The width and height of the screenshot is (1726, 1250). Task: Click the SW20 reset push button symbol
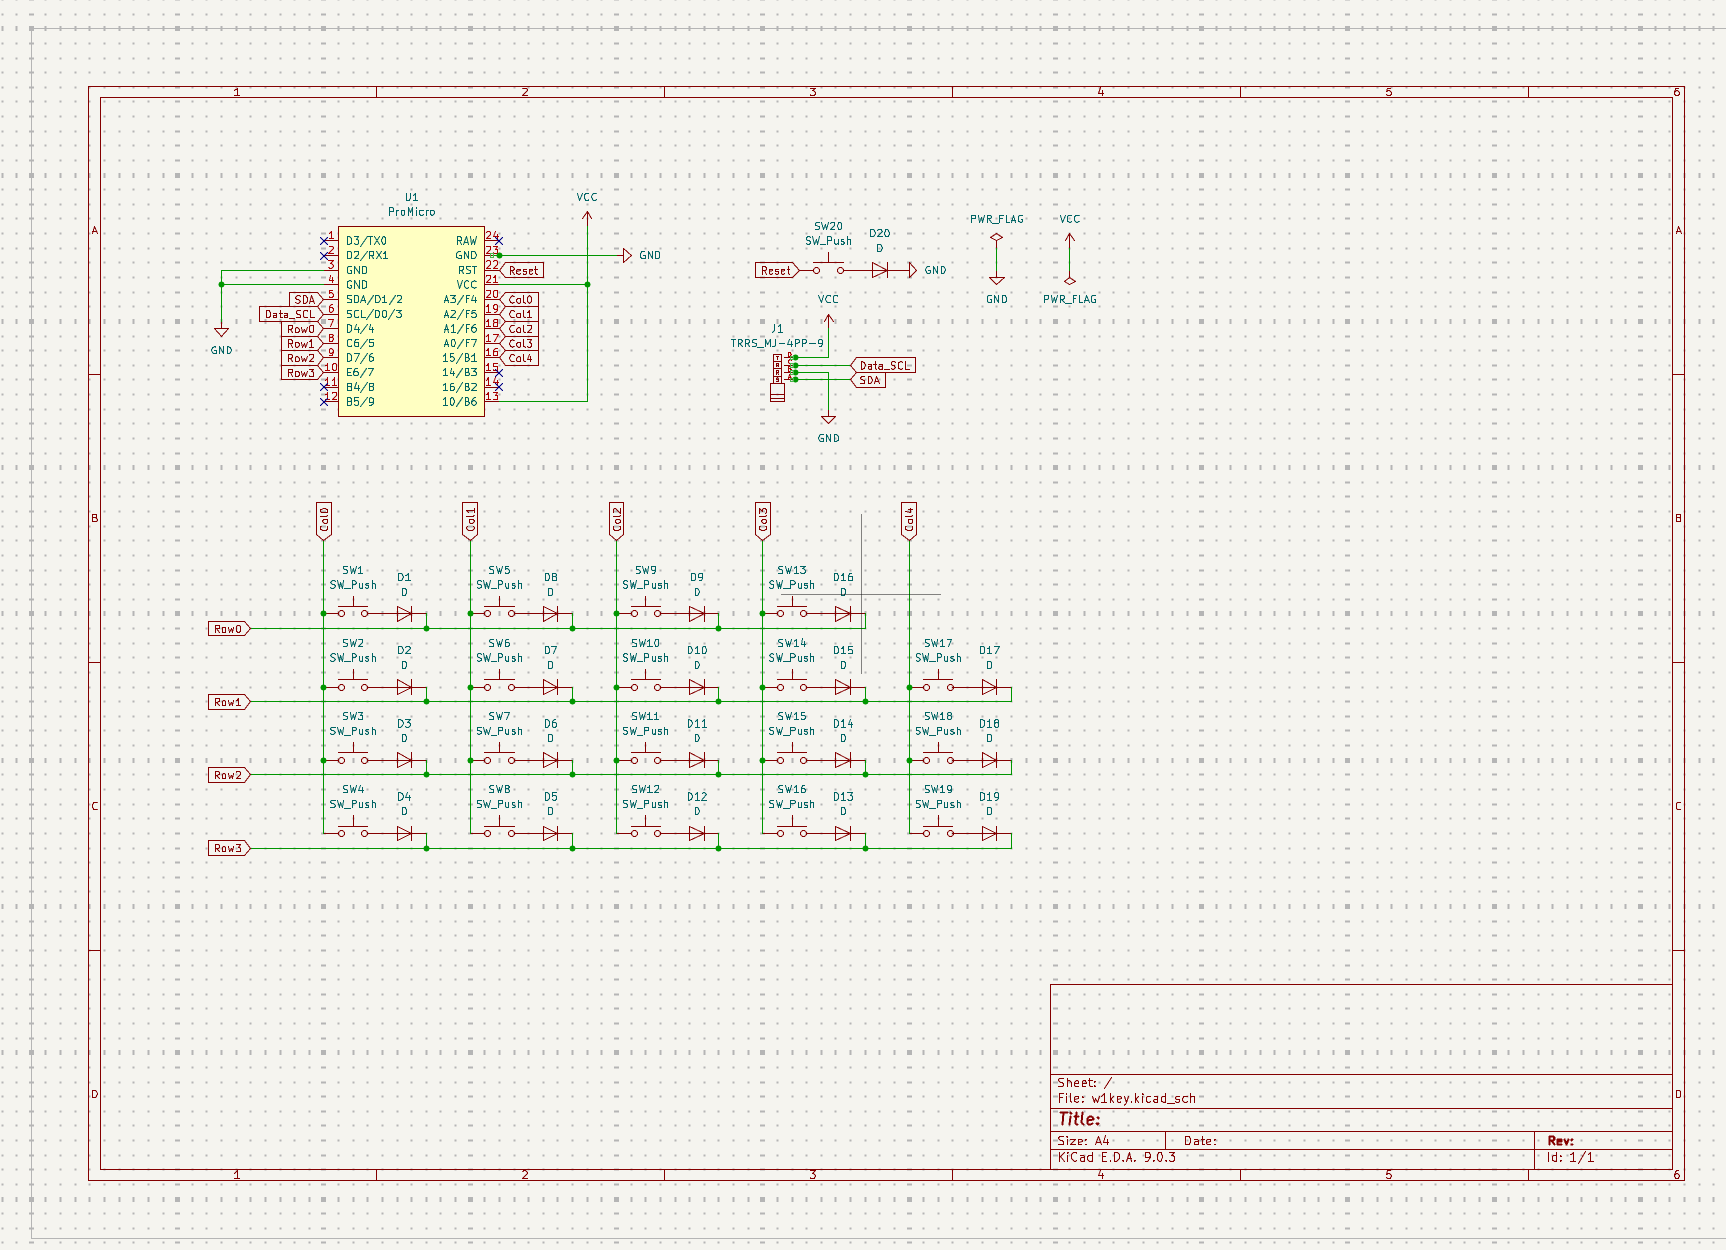coord(828,269)
